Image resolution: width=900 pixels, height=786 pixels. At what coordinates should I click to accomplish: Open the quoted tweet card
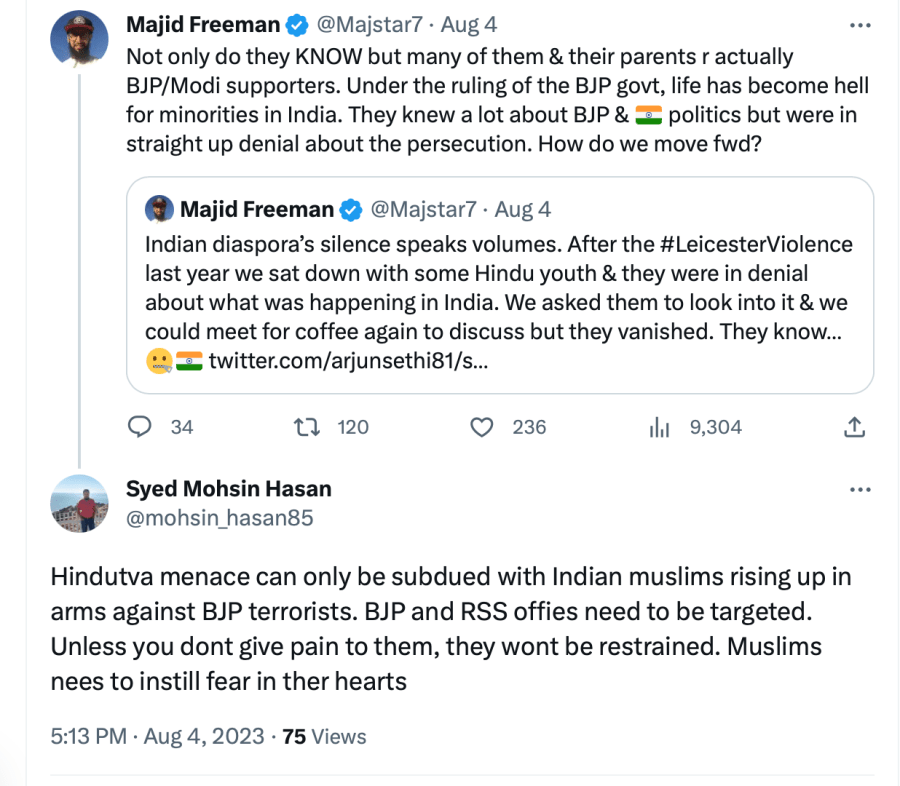point(500,300)
